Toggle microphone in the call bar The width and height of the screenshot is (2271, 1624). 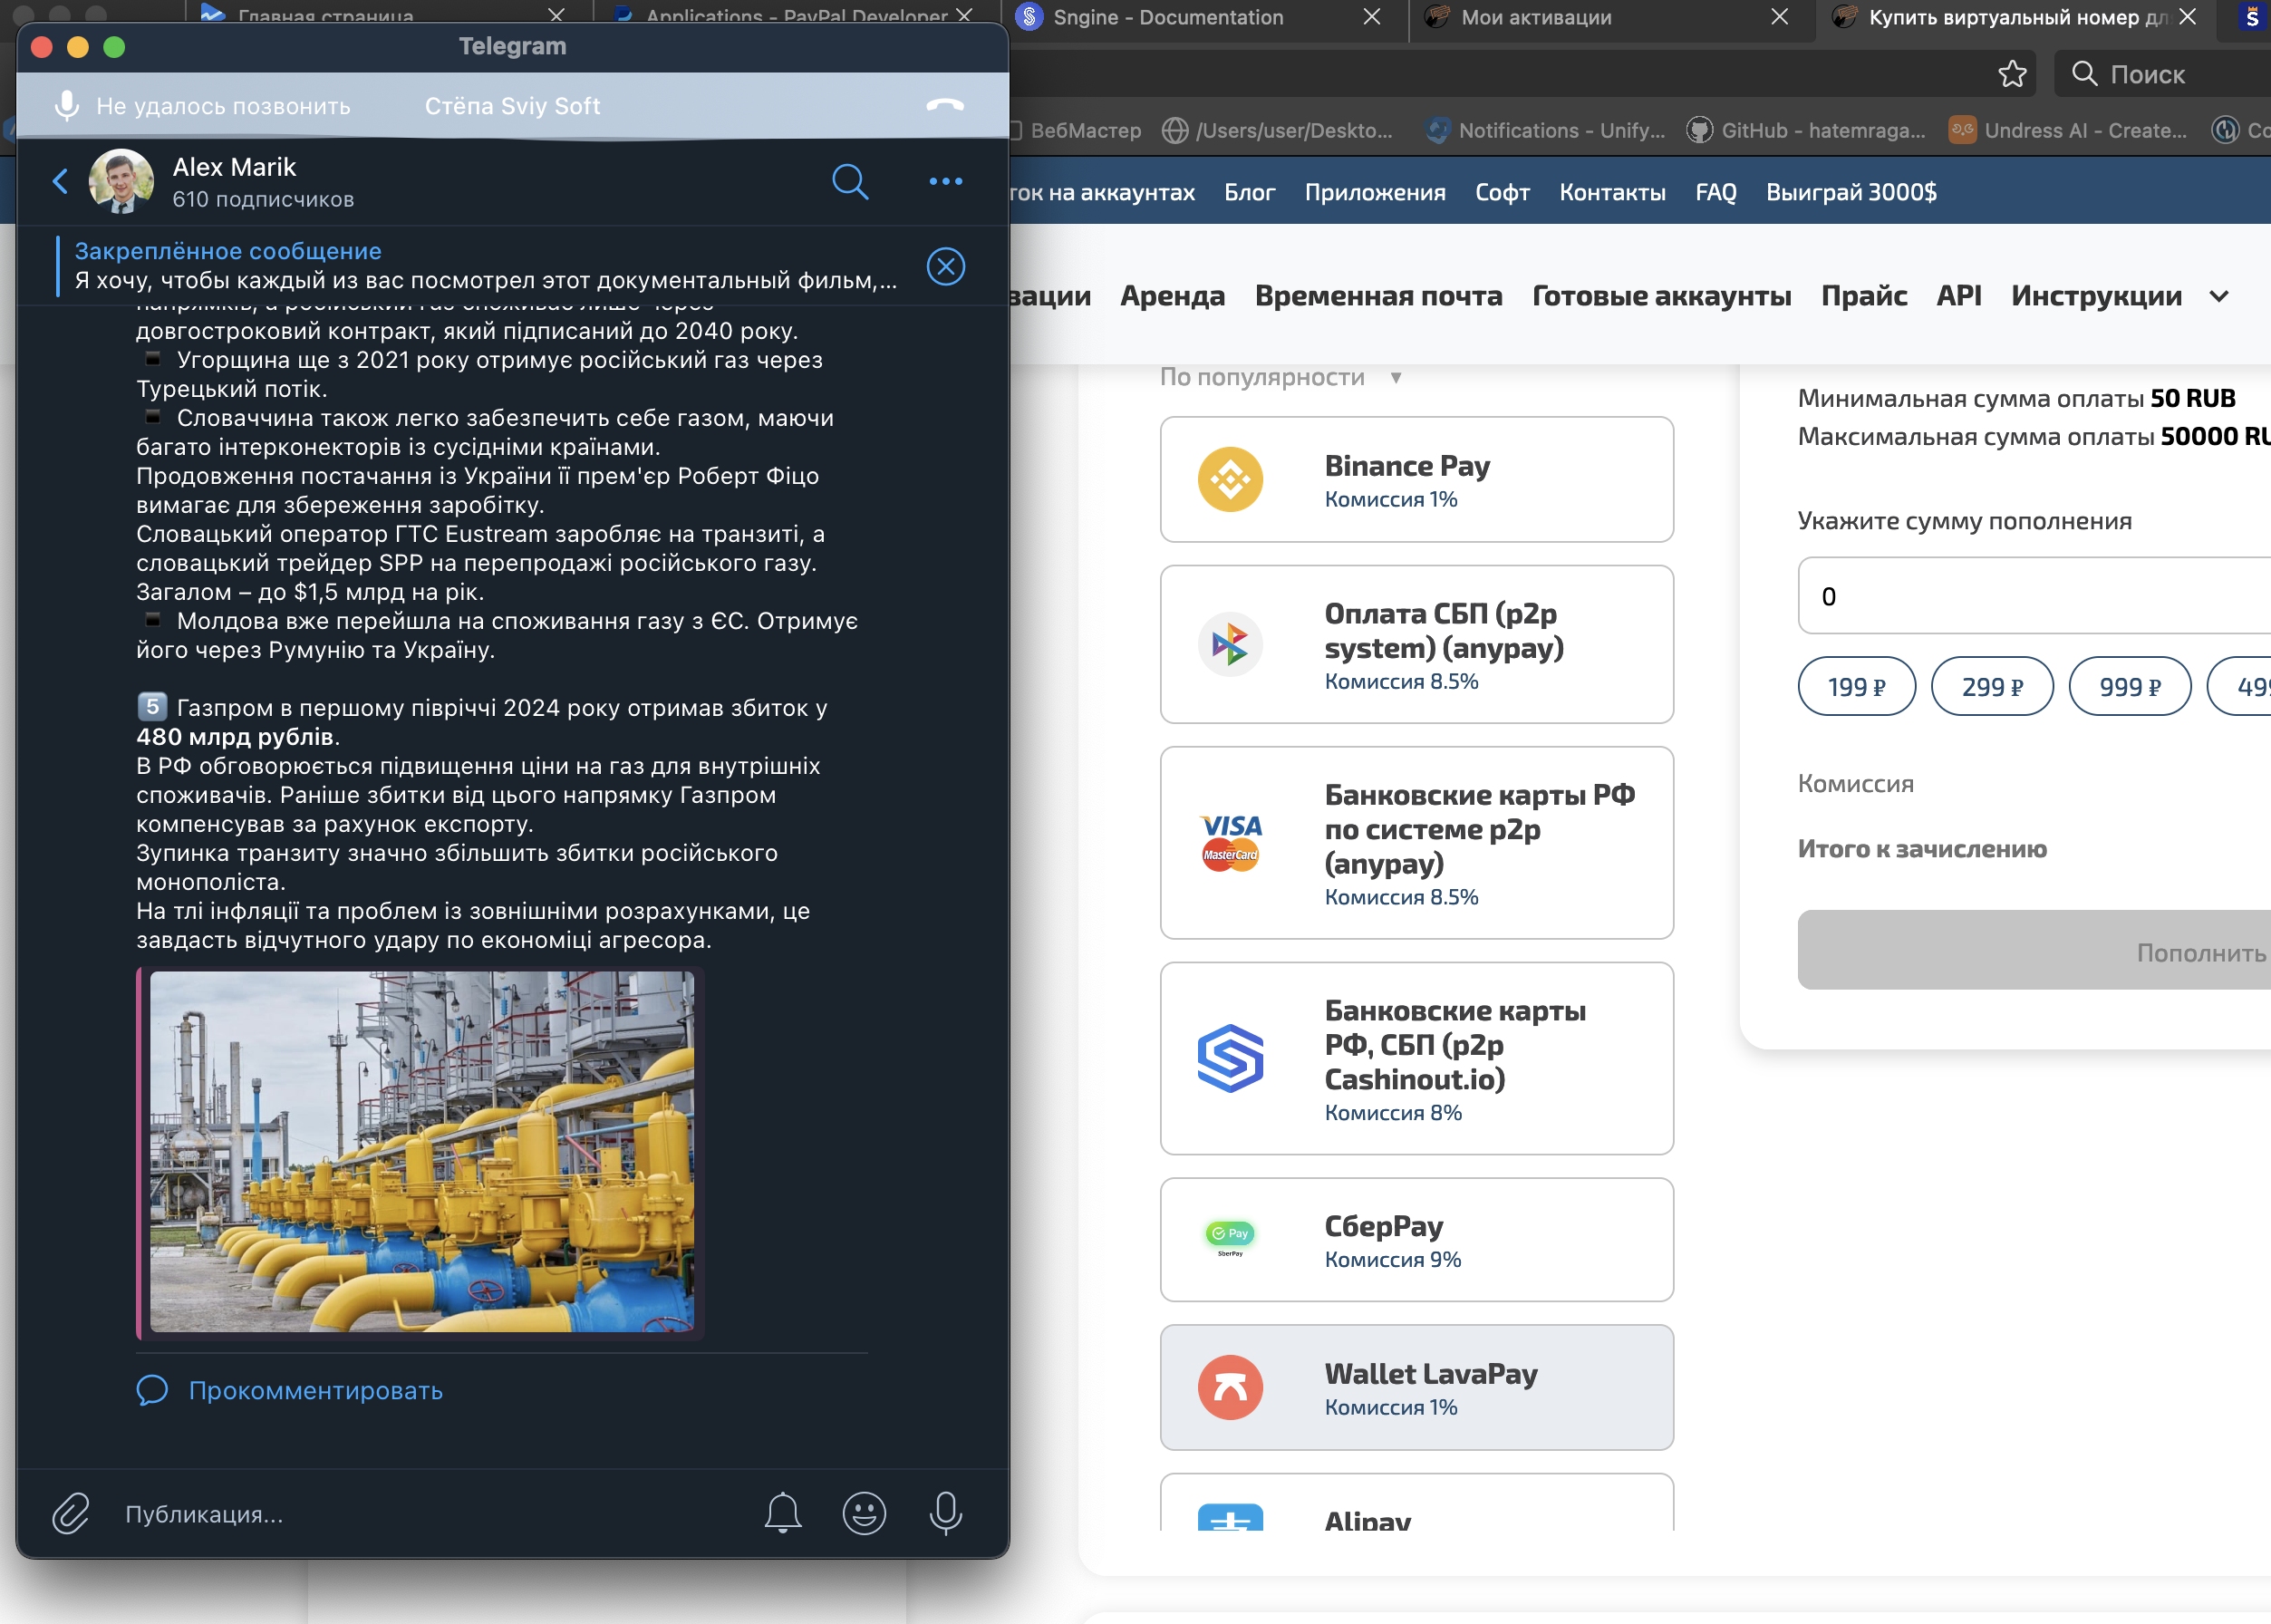(x=67, y=106)
